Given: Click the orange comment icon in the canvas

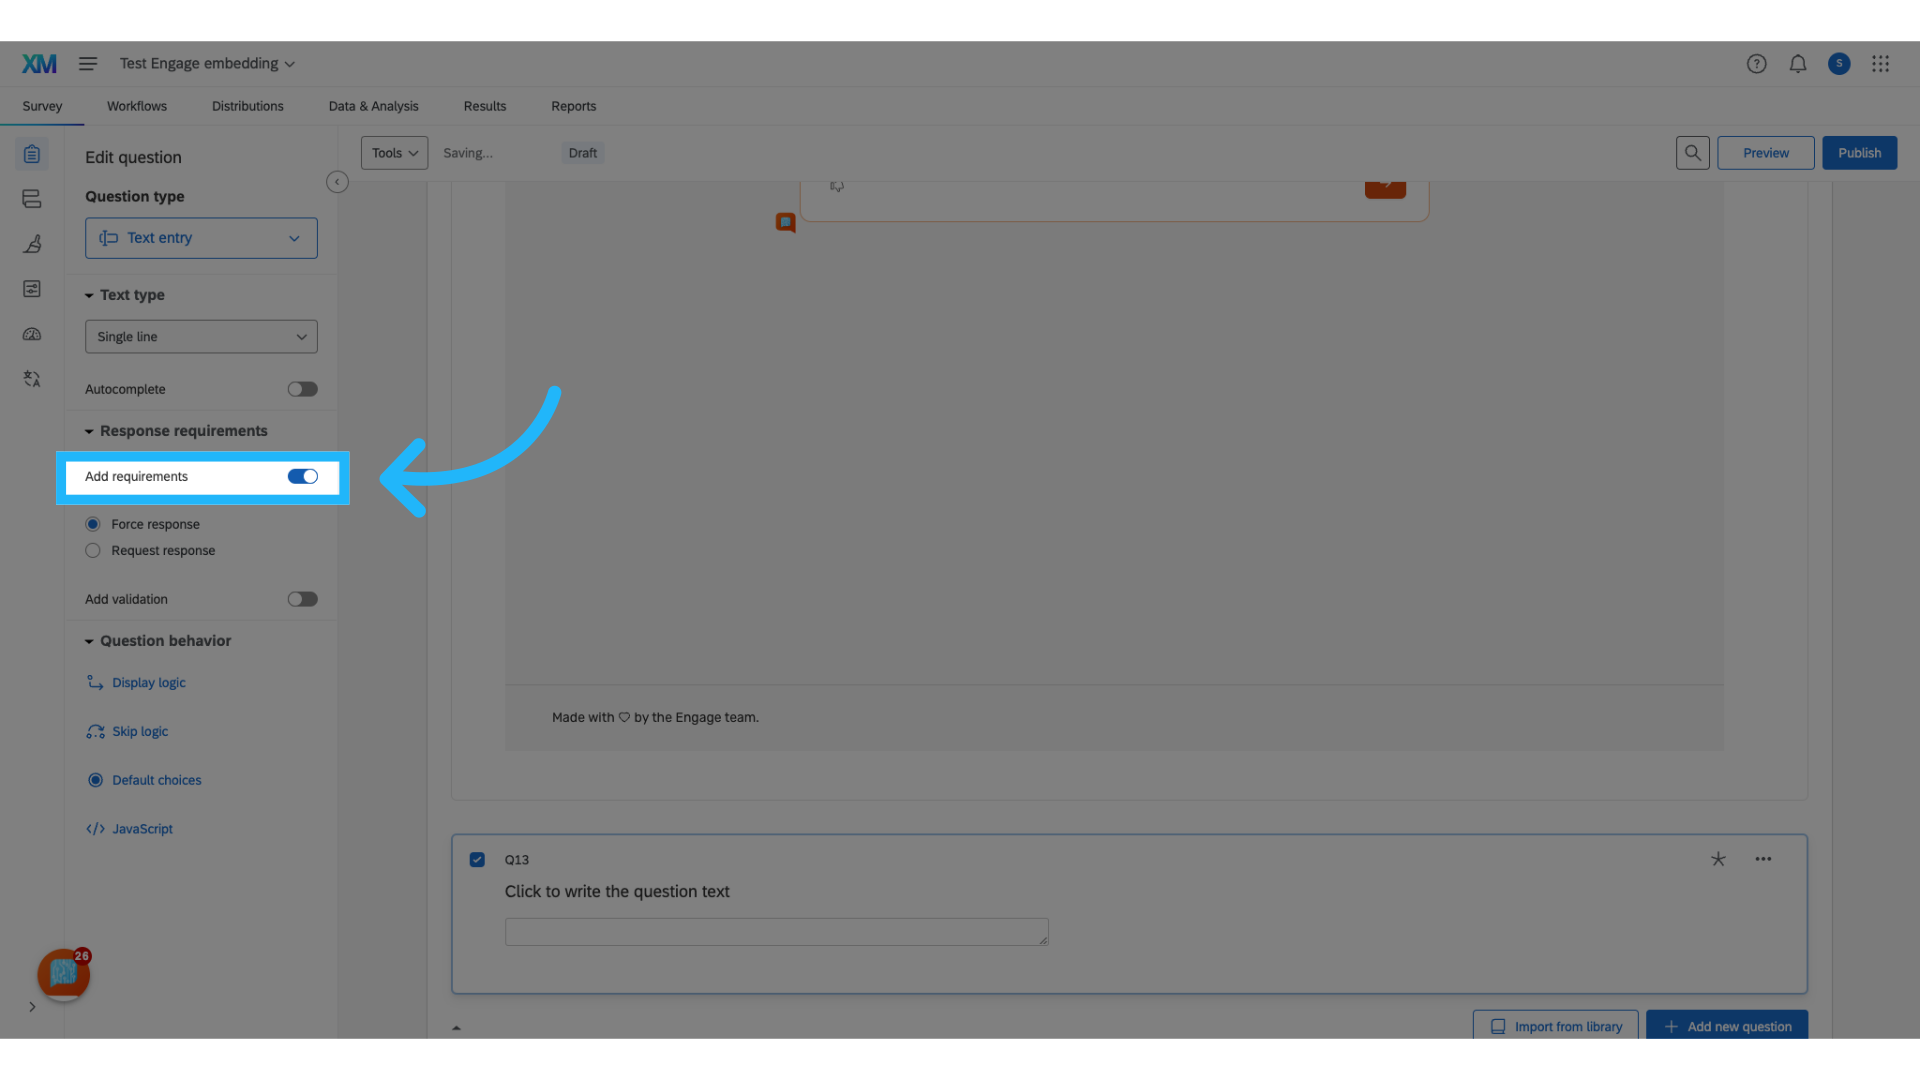Looking at the screenshot, I should point(786,222).
